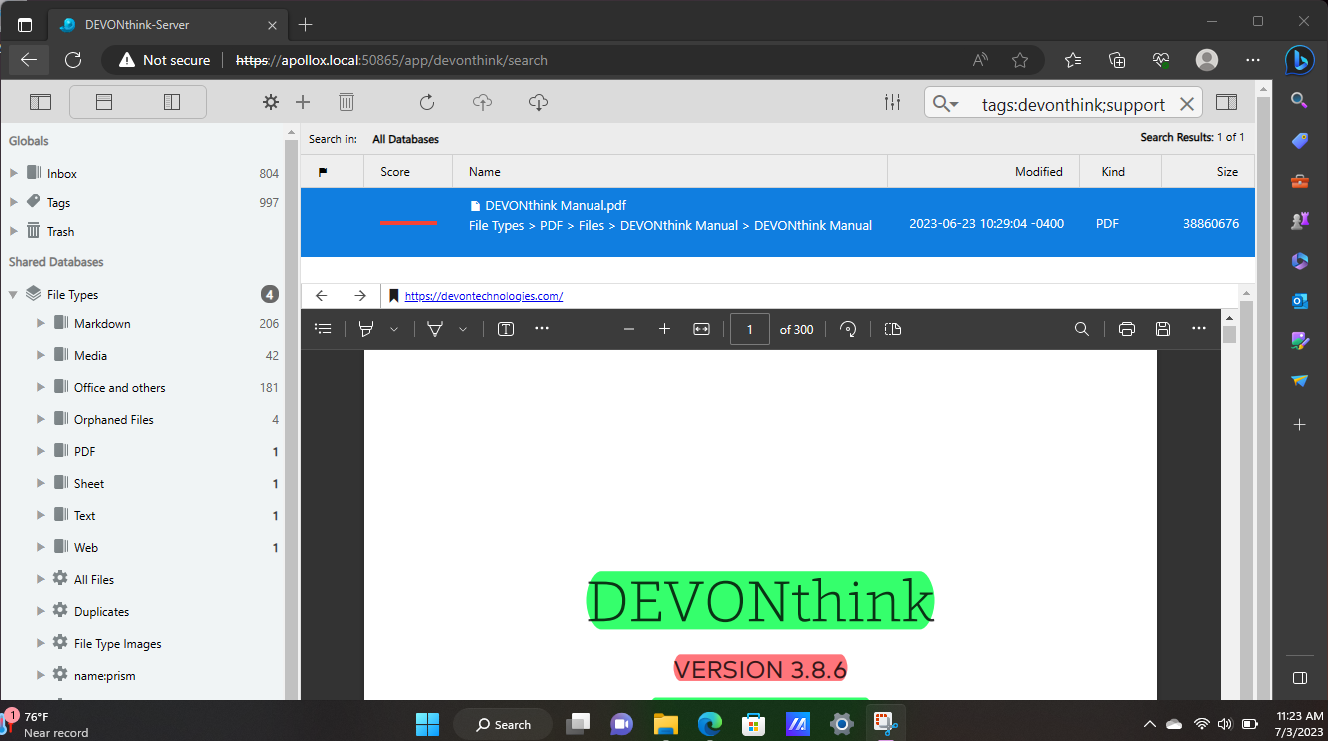Open the highlight color dropdown arrow

(394, 329)
